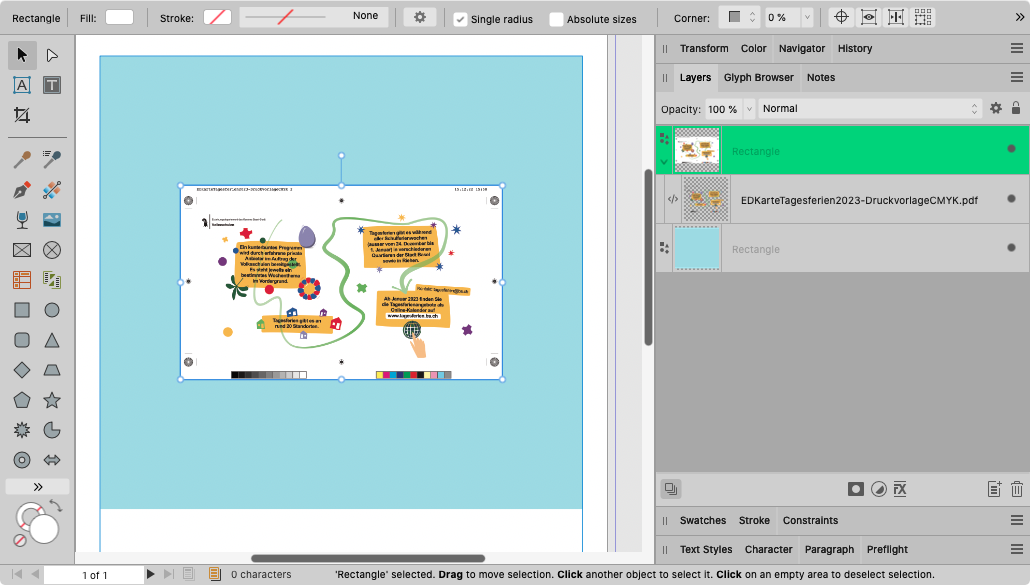The height and width of the screenshot is (585, 1030).
Task: Open the Layer Effects (fx) dialog
Action: tap(899, 489)
